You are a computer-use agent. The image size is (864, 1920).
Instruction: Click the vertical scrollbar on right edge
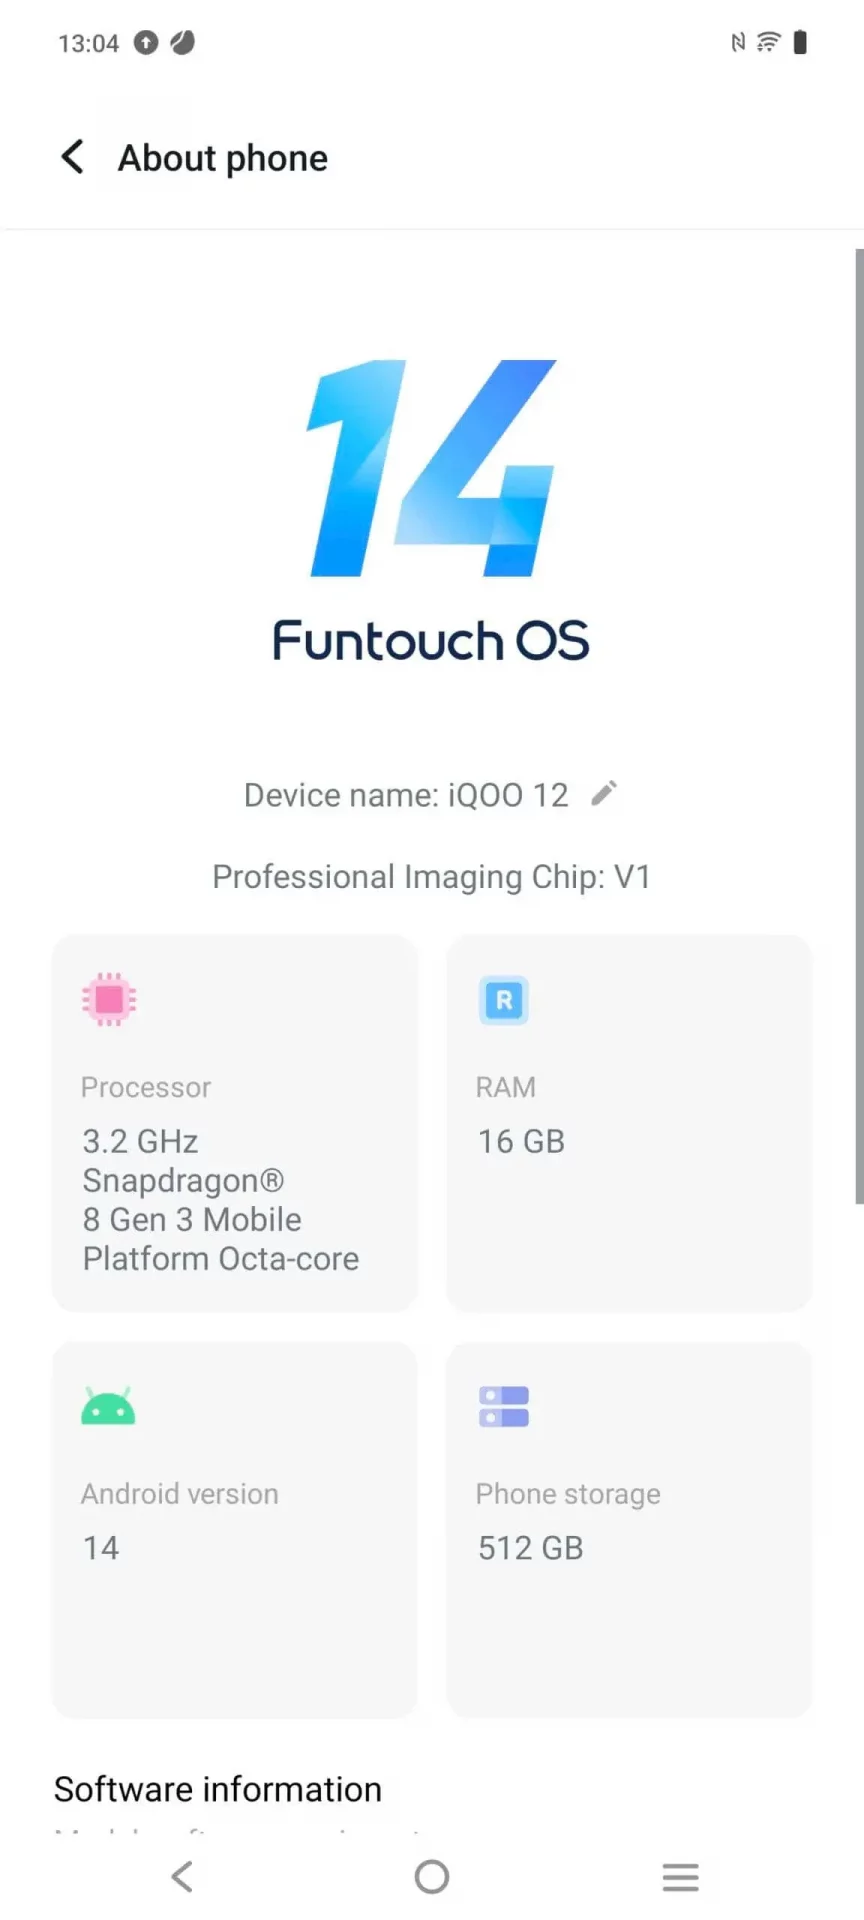859,725
